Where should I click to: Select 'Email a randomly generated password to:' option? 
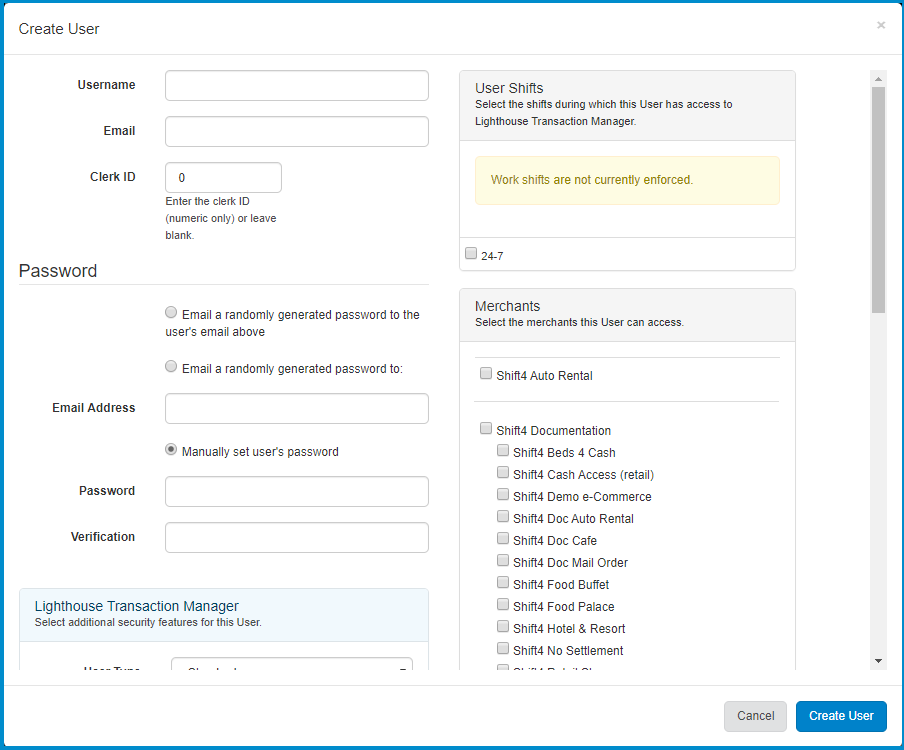(x=172, y=367)
